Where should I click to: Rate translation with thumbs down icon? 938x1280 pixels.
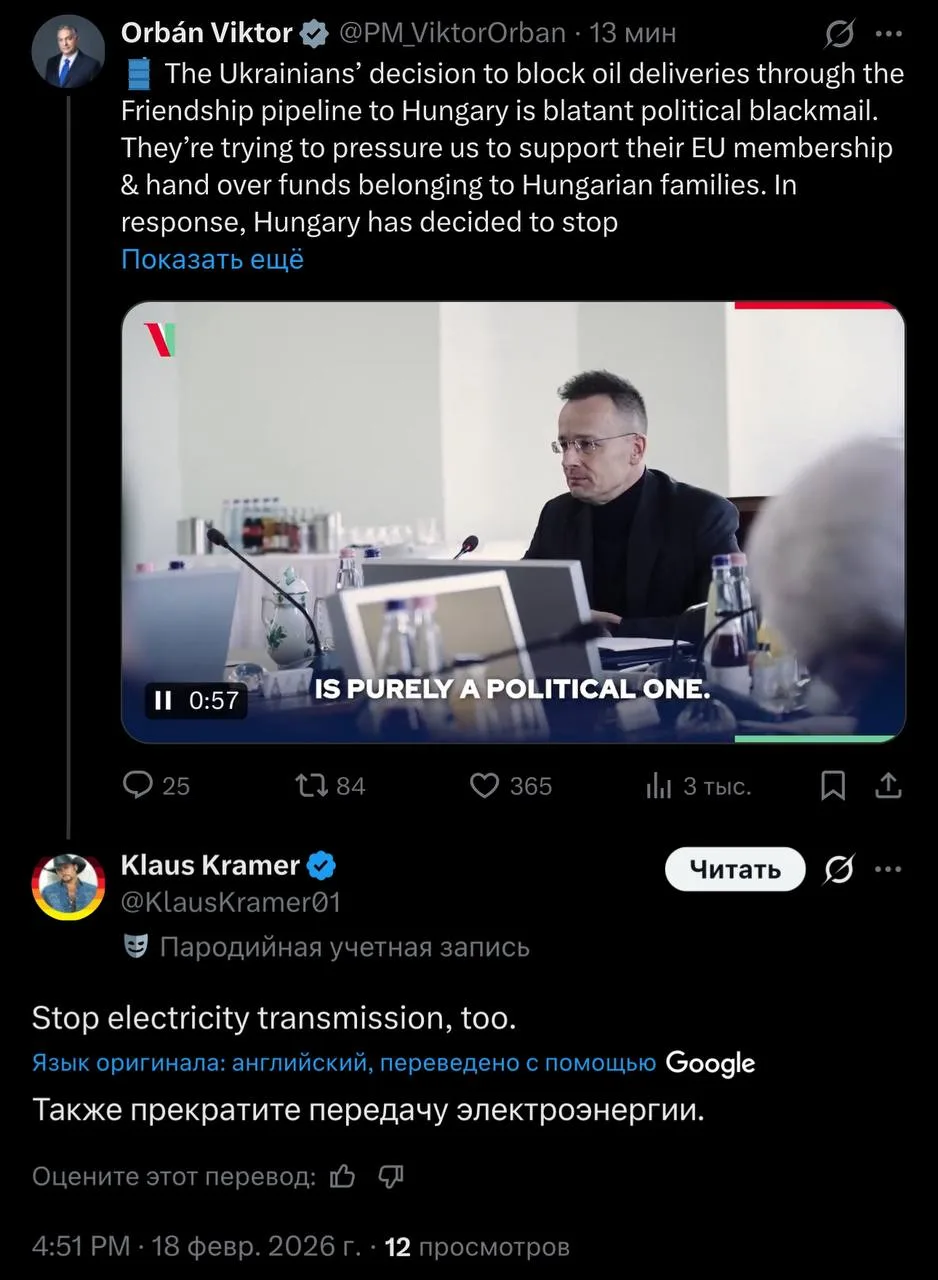click(390, 1176)
